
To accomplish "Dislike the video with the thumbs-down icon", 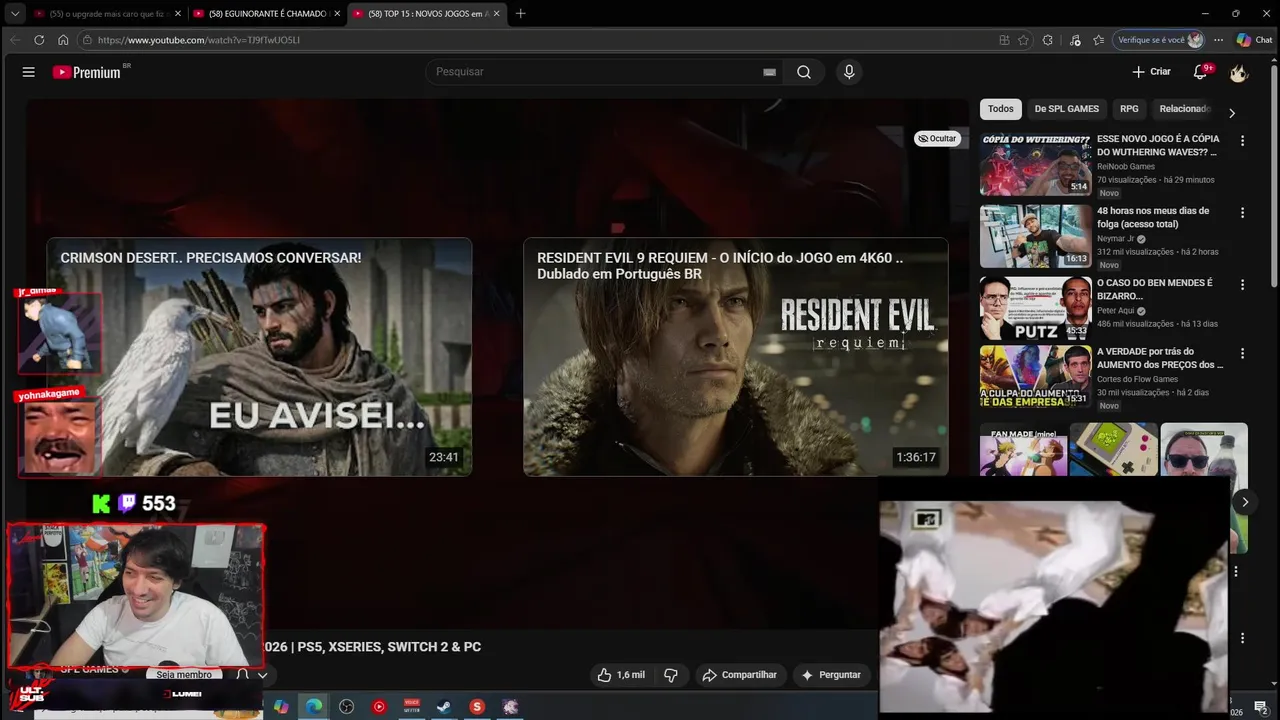I will pos(671,675).
